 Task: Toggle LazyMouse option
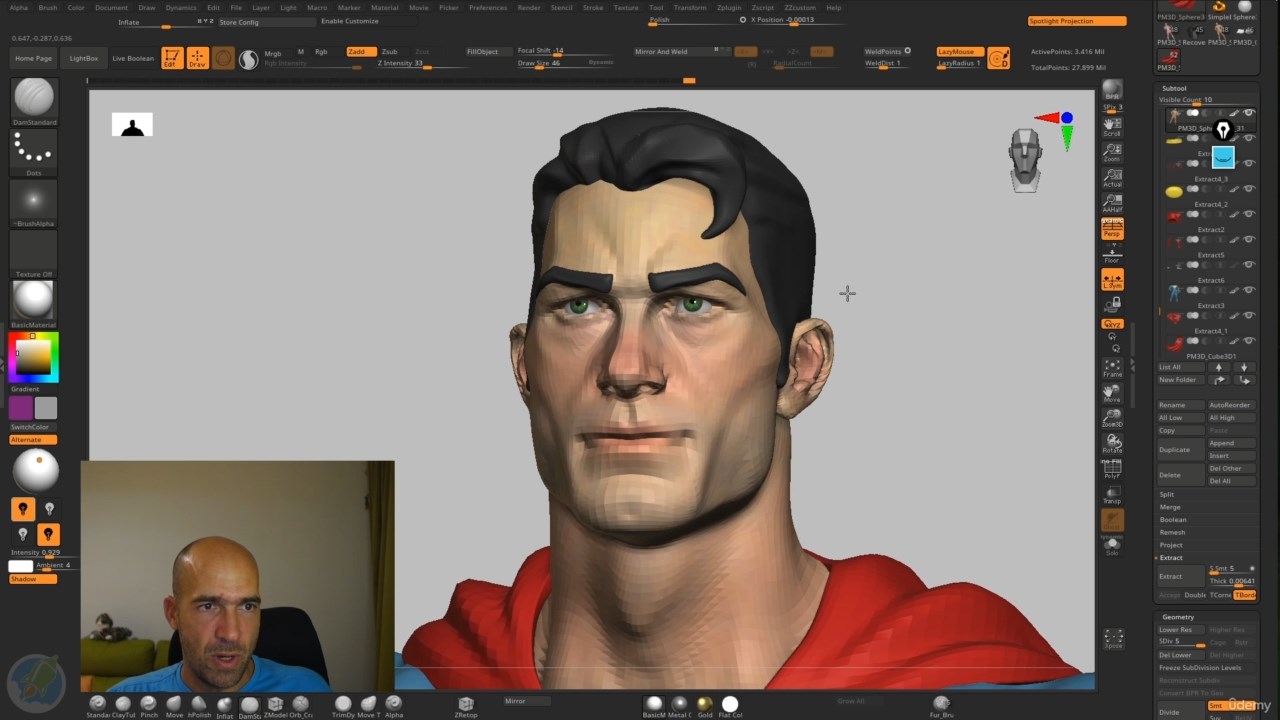click(x=958, y=51)
